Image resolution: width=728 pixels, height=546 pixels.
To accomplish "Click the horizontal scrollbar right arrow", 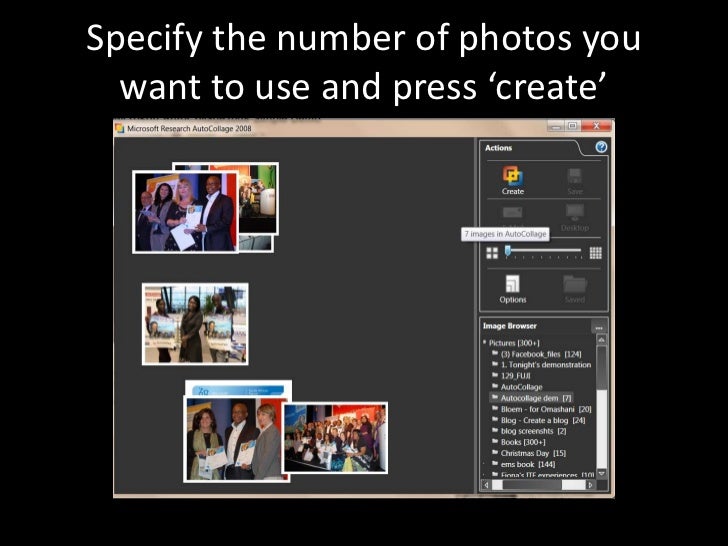I will click(x=590, y=485).
